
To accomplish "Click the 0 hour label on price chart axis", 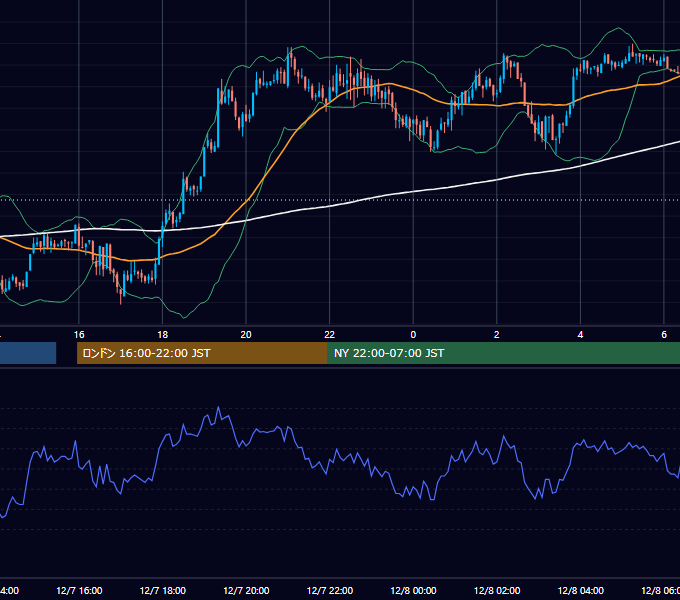I will pyautogui.click(x=413, y=335).
